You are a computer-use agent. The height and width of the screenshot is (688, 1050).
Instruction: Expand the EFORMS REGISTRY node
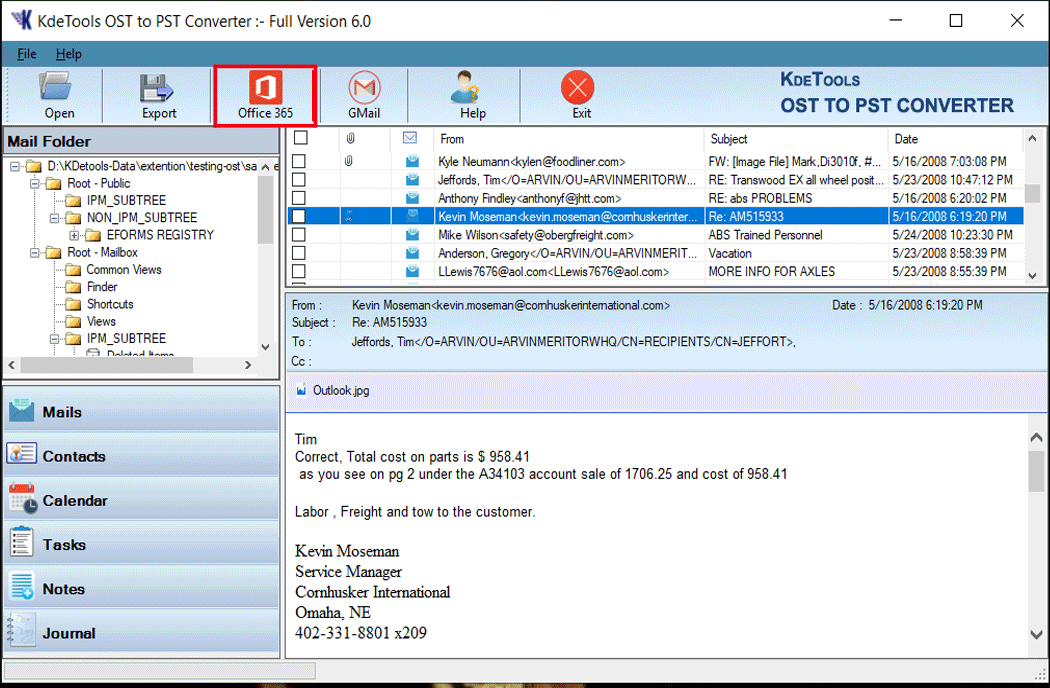pos(74,235)
